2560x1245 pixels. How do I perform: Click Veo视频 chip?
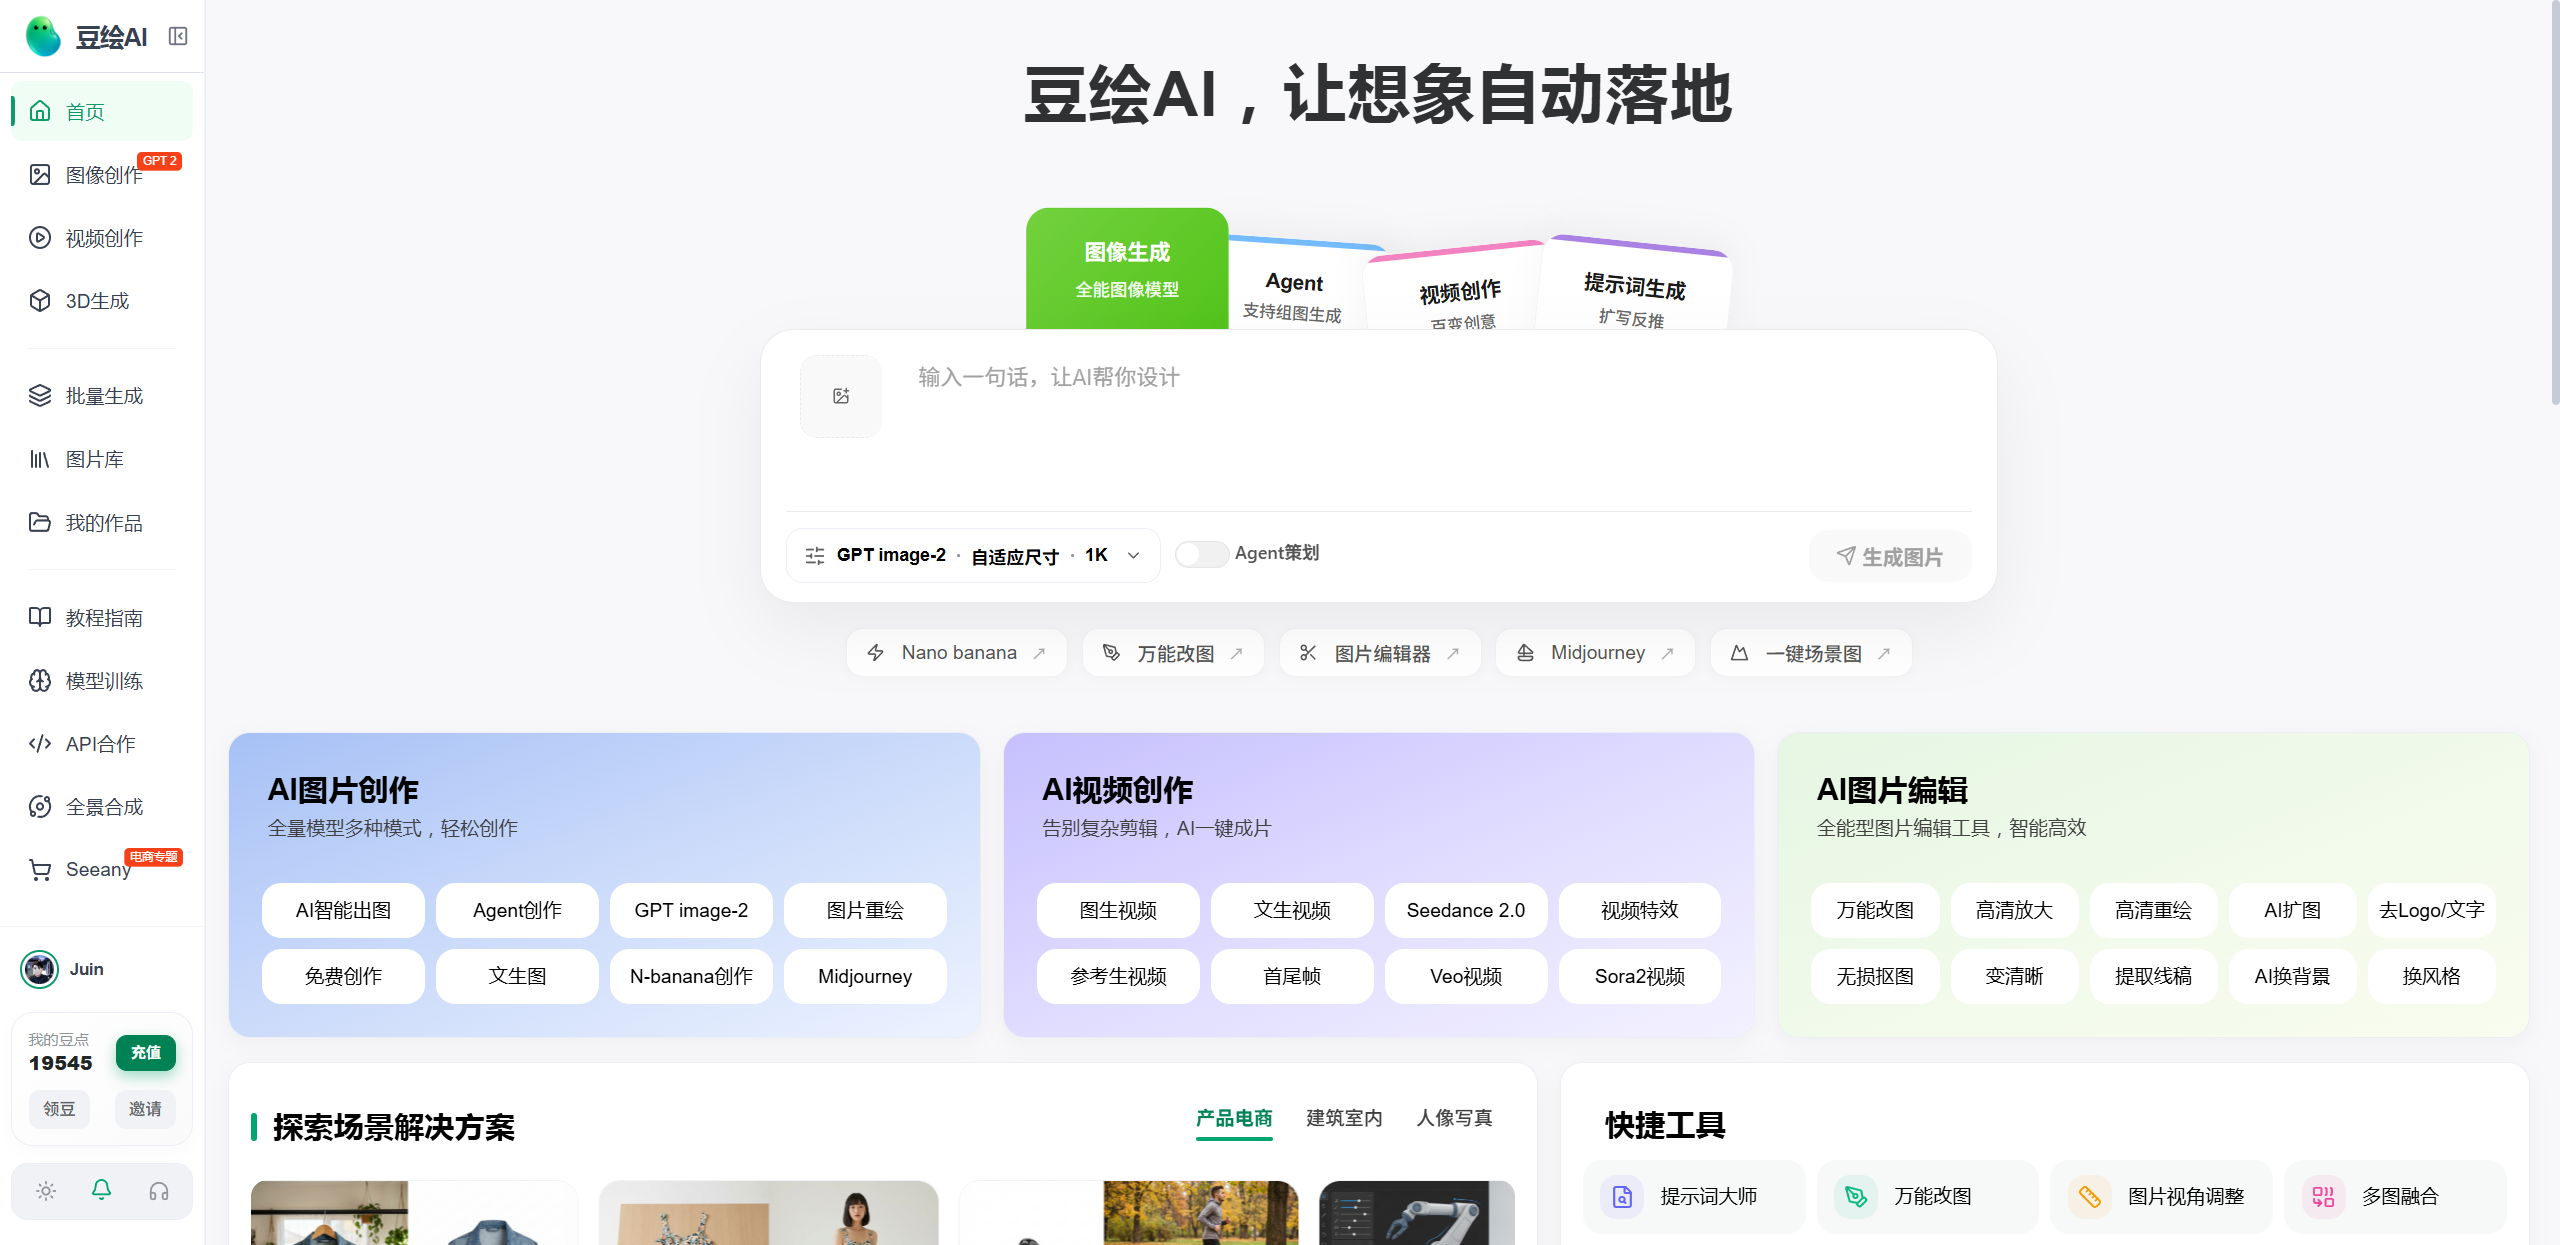pyautogui.click(x=1466, y=976)
